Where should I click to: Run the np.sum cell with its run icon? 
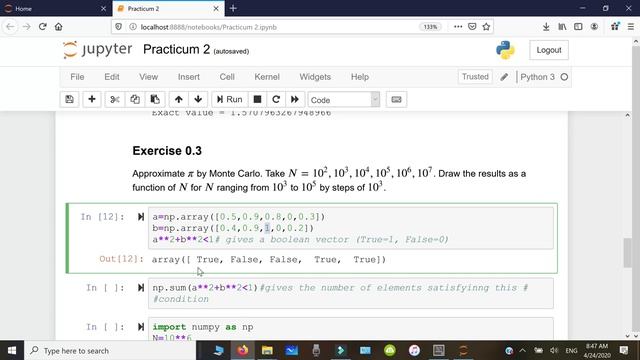point(141,288)
